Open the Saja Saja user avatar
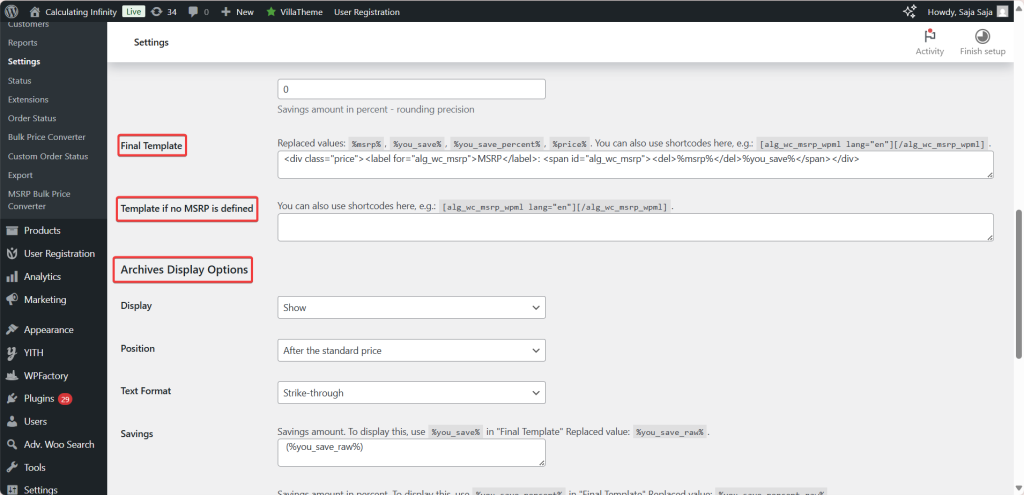The width and height of the screenshot is (1024, 495). pos(1002,12)
